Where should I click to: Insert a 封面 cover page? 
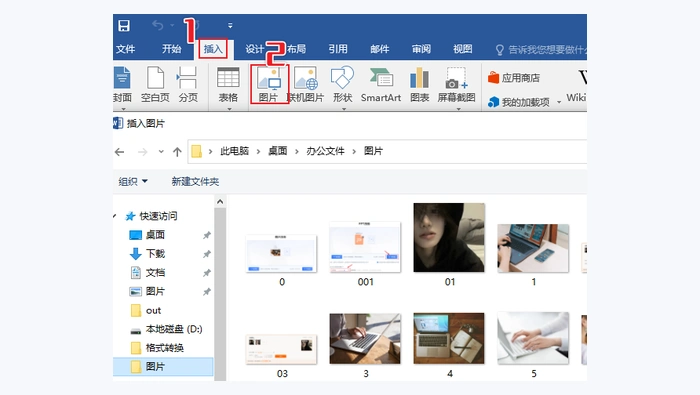tap(122, 84)
